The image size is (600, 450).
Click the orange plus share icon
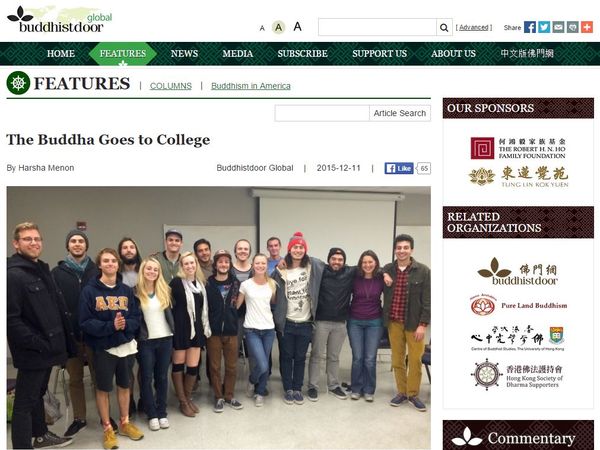(587, 27)
